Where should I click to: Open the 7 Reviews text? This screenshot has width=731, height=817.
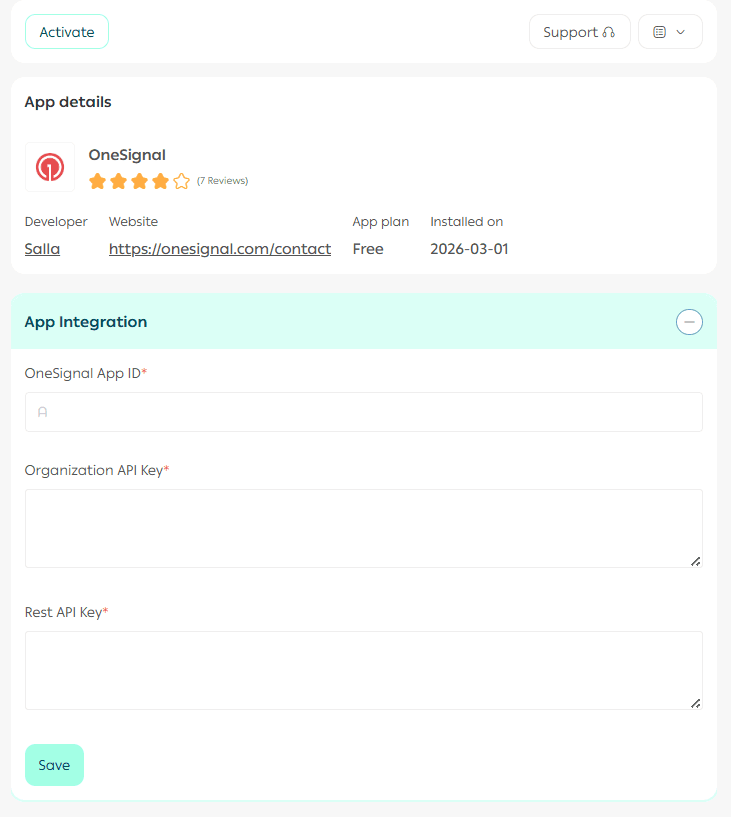click(x=222, y=181)
